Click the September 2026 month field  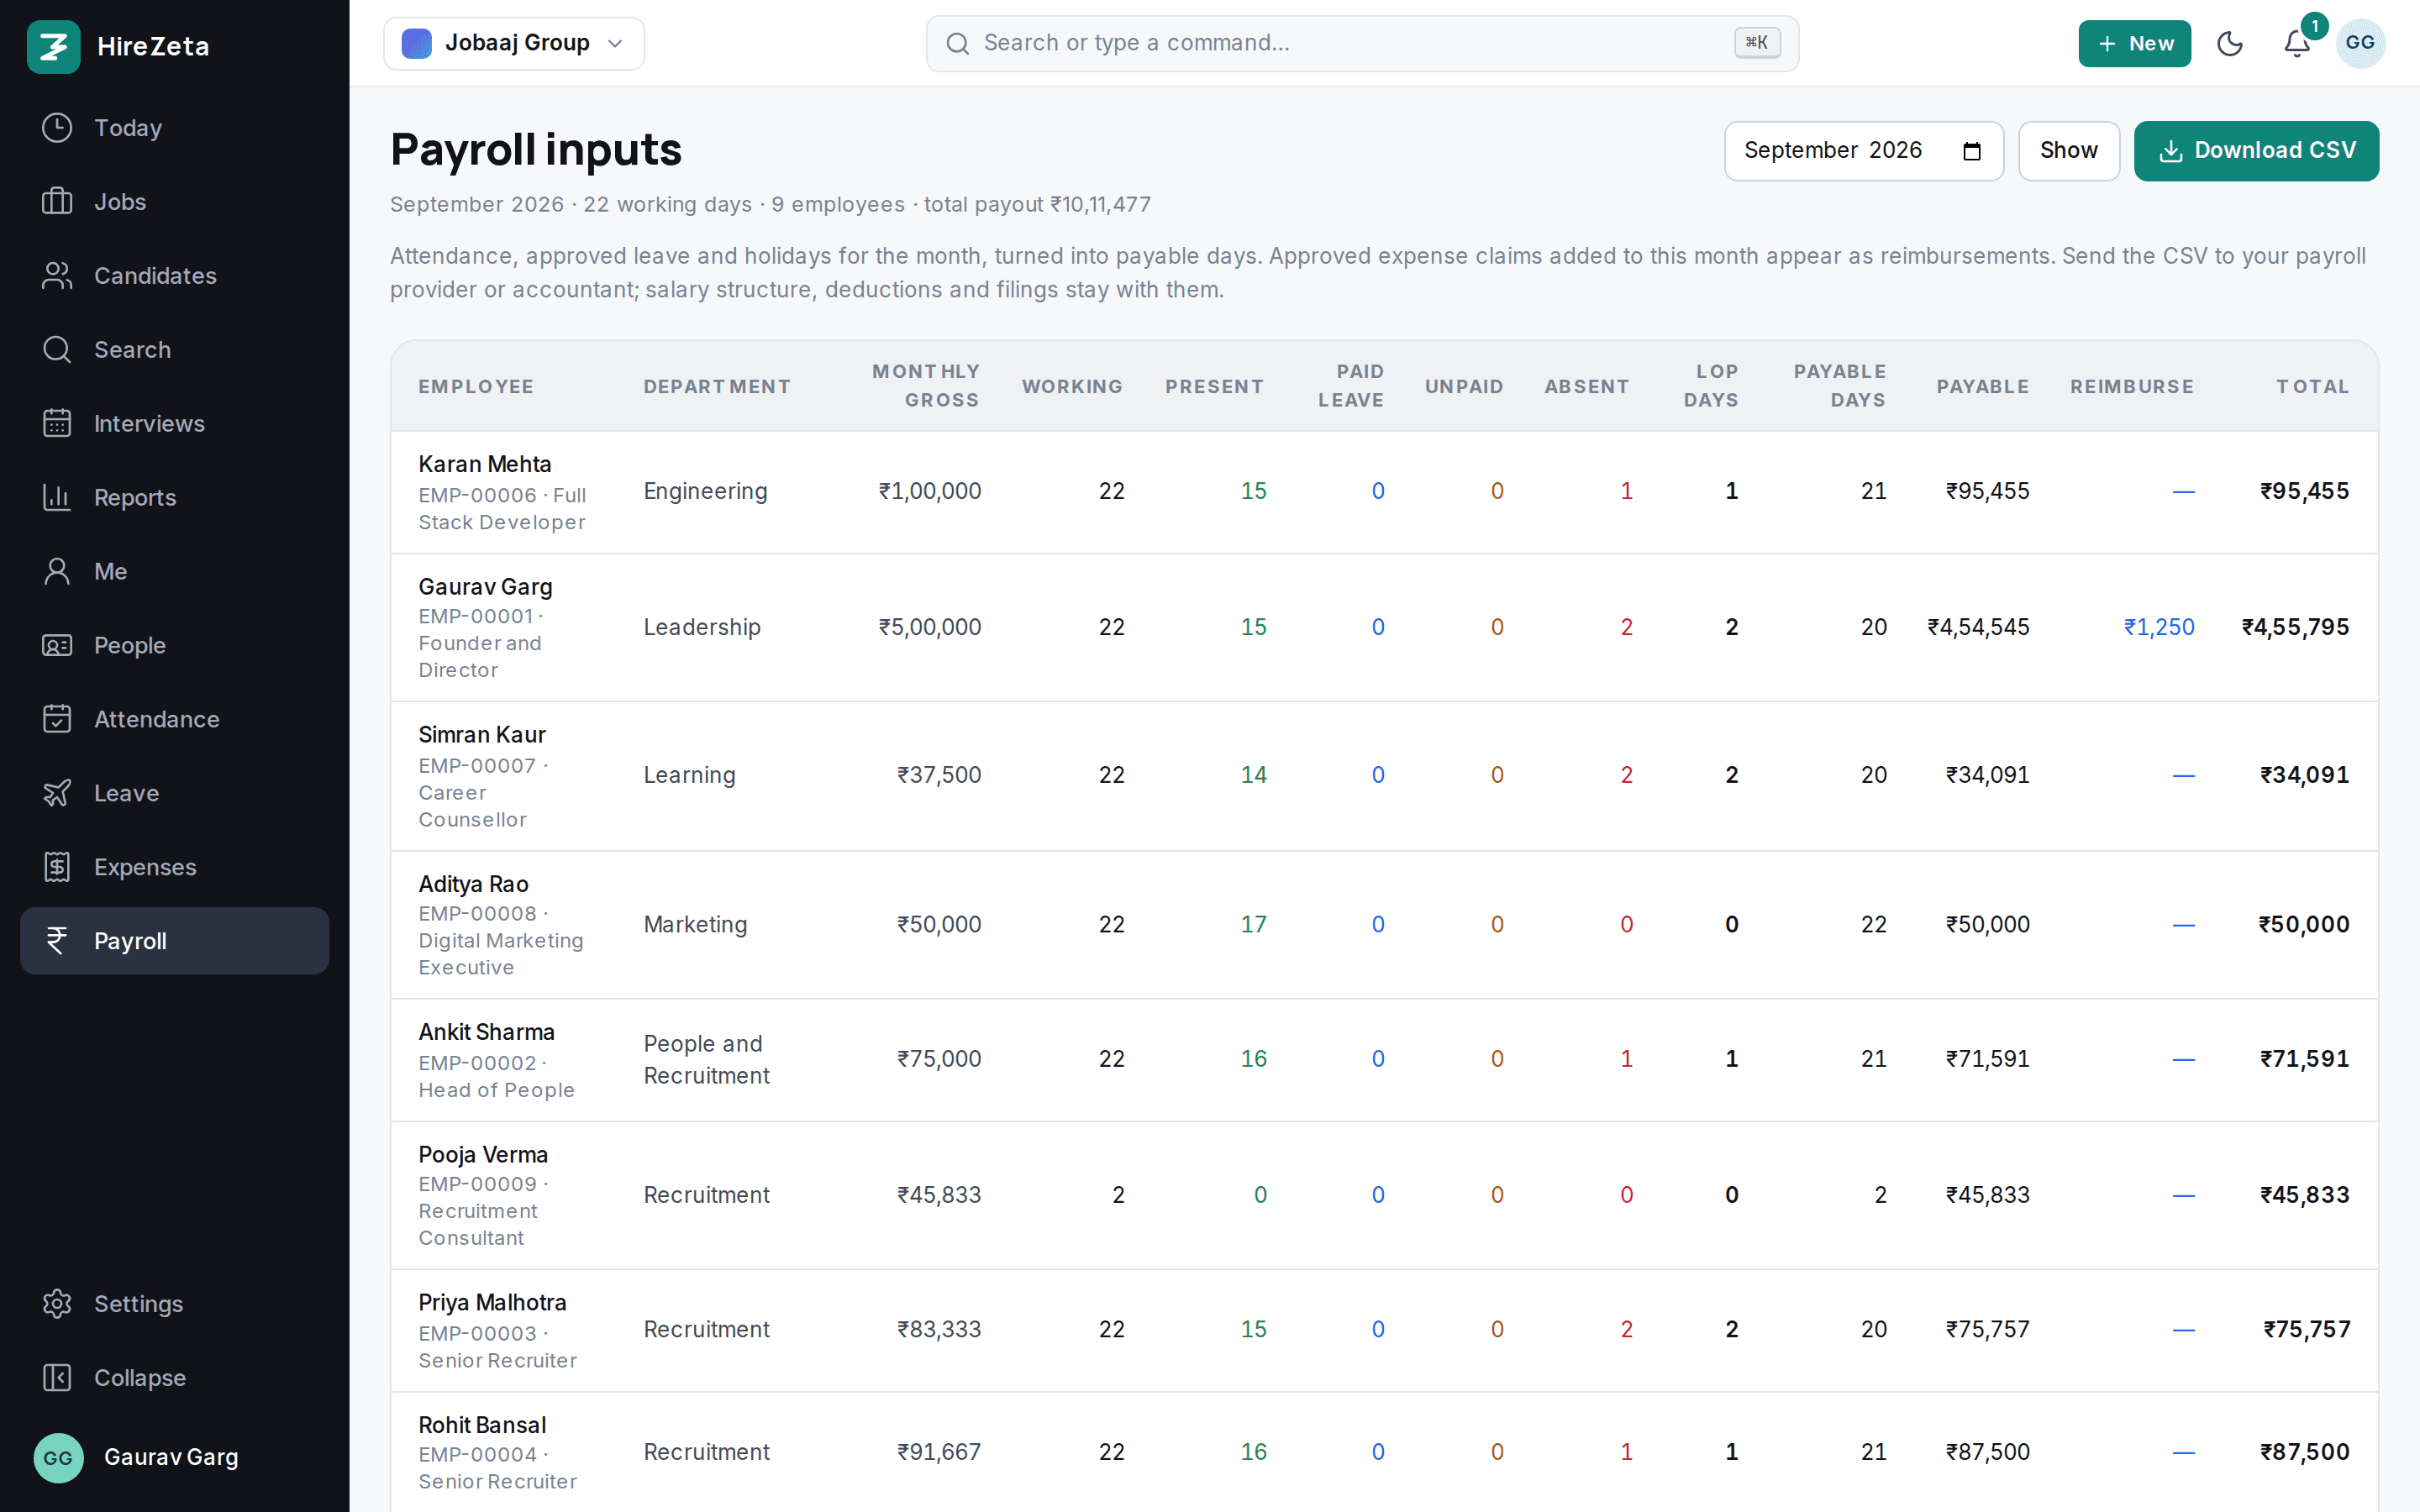click(x=1863, y=151)
